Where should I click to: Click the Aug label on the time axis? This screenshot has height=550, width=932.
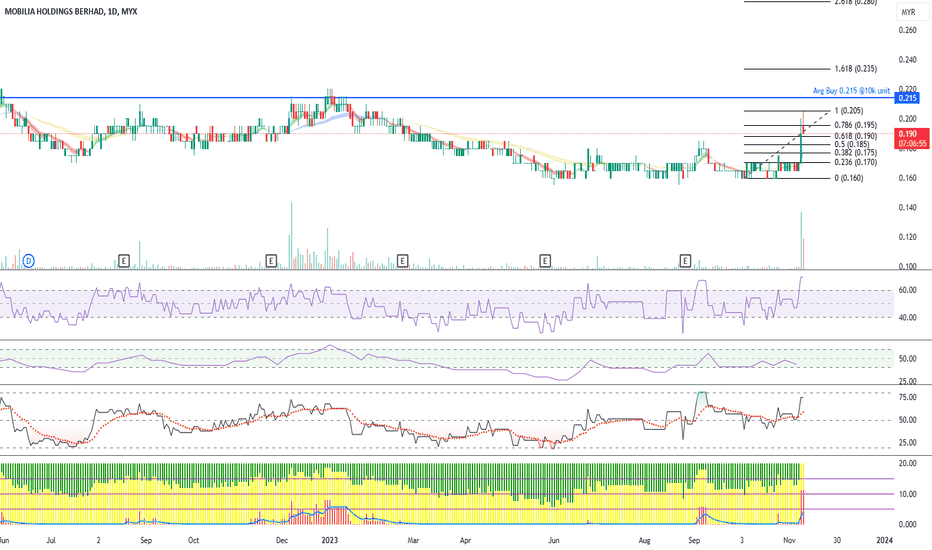coord(644,540)
